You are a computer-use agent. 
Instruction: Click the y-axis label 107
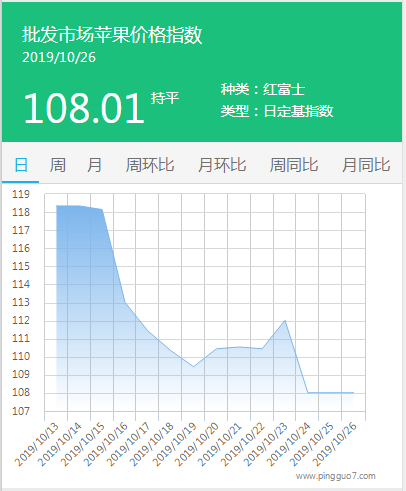click(x=21, y=411)
